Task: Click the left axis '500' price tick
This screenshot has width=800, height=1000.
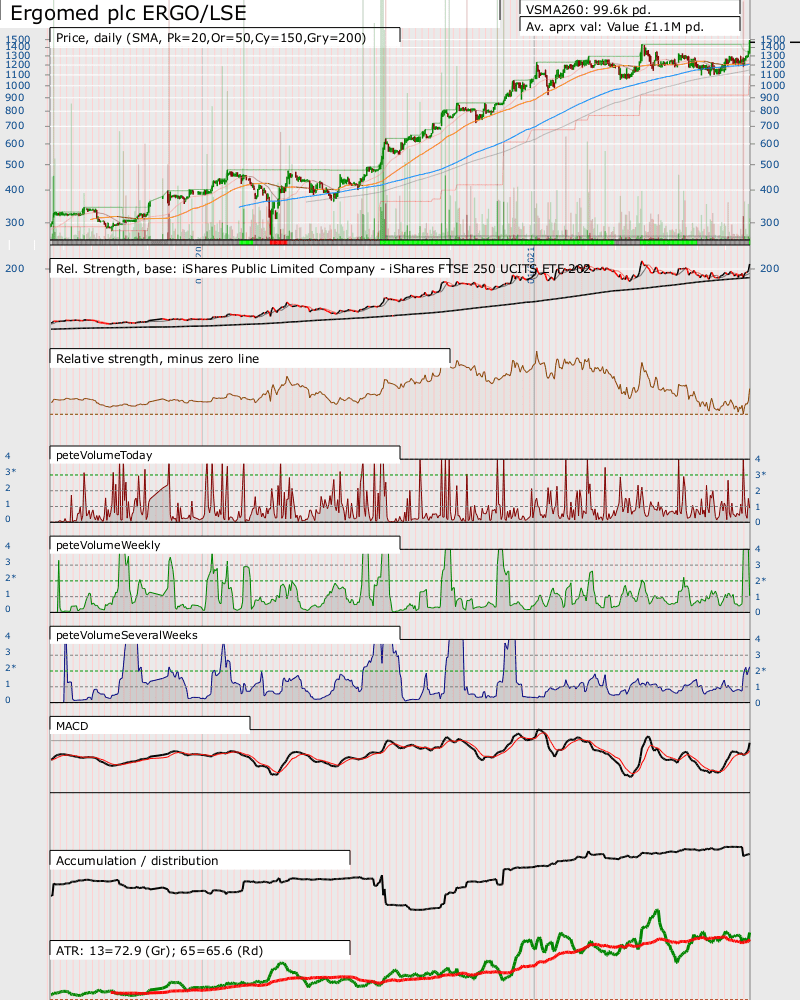Action: [x=15, y=165]
